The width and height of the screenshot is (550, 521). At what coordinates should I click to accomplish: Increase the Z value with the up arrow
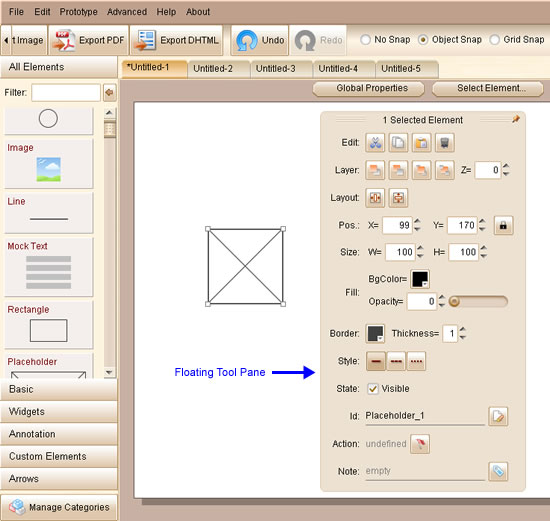click(x=506, y=166)
